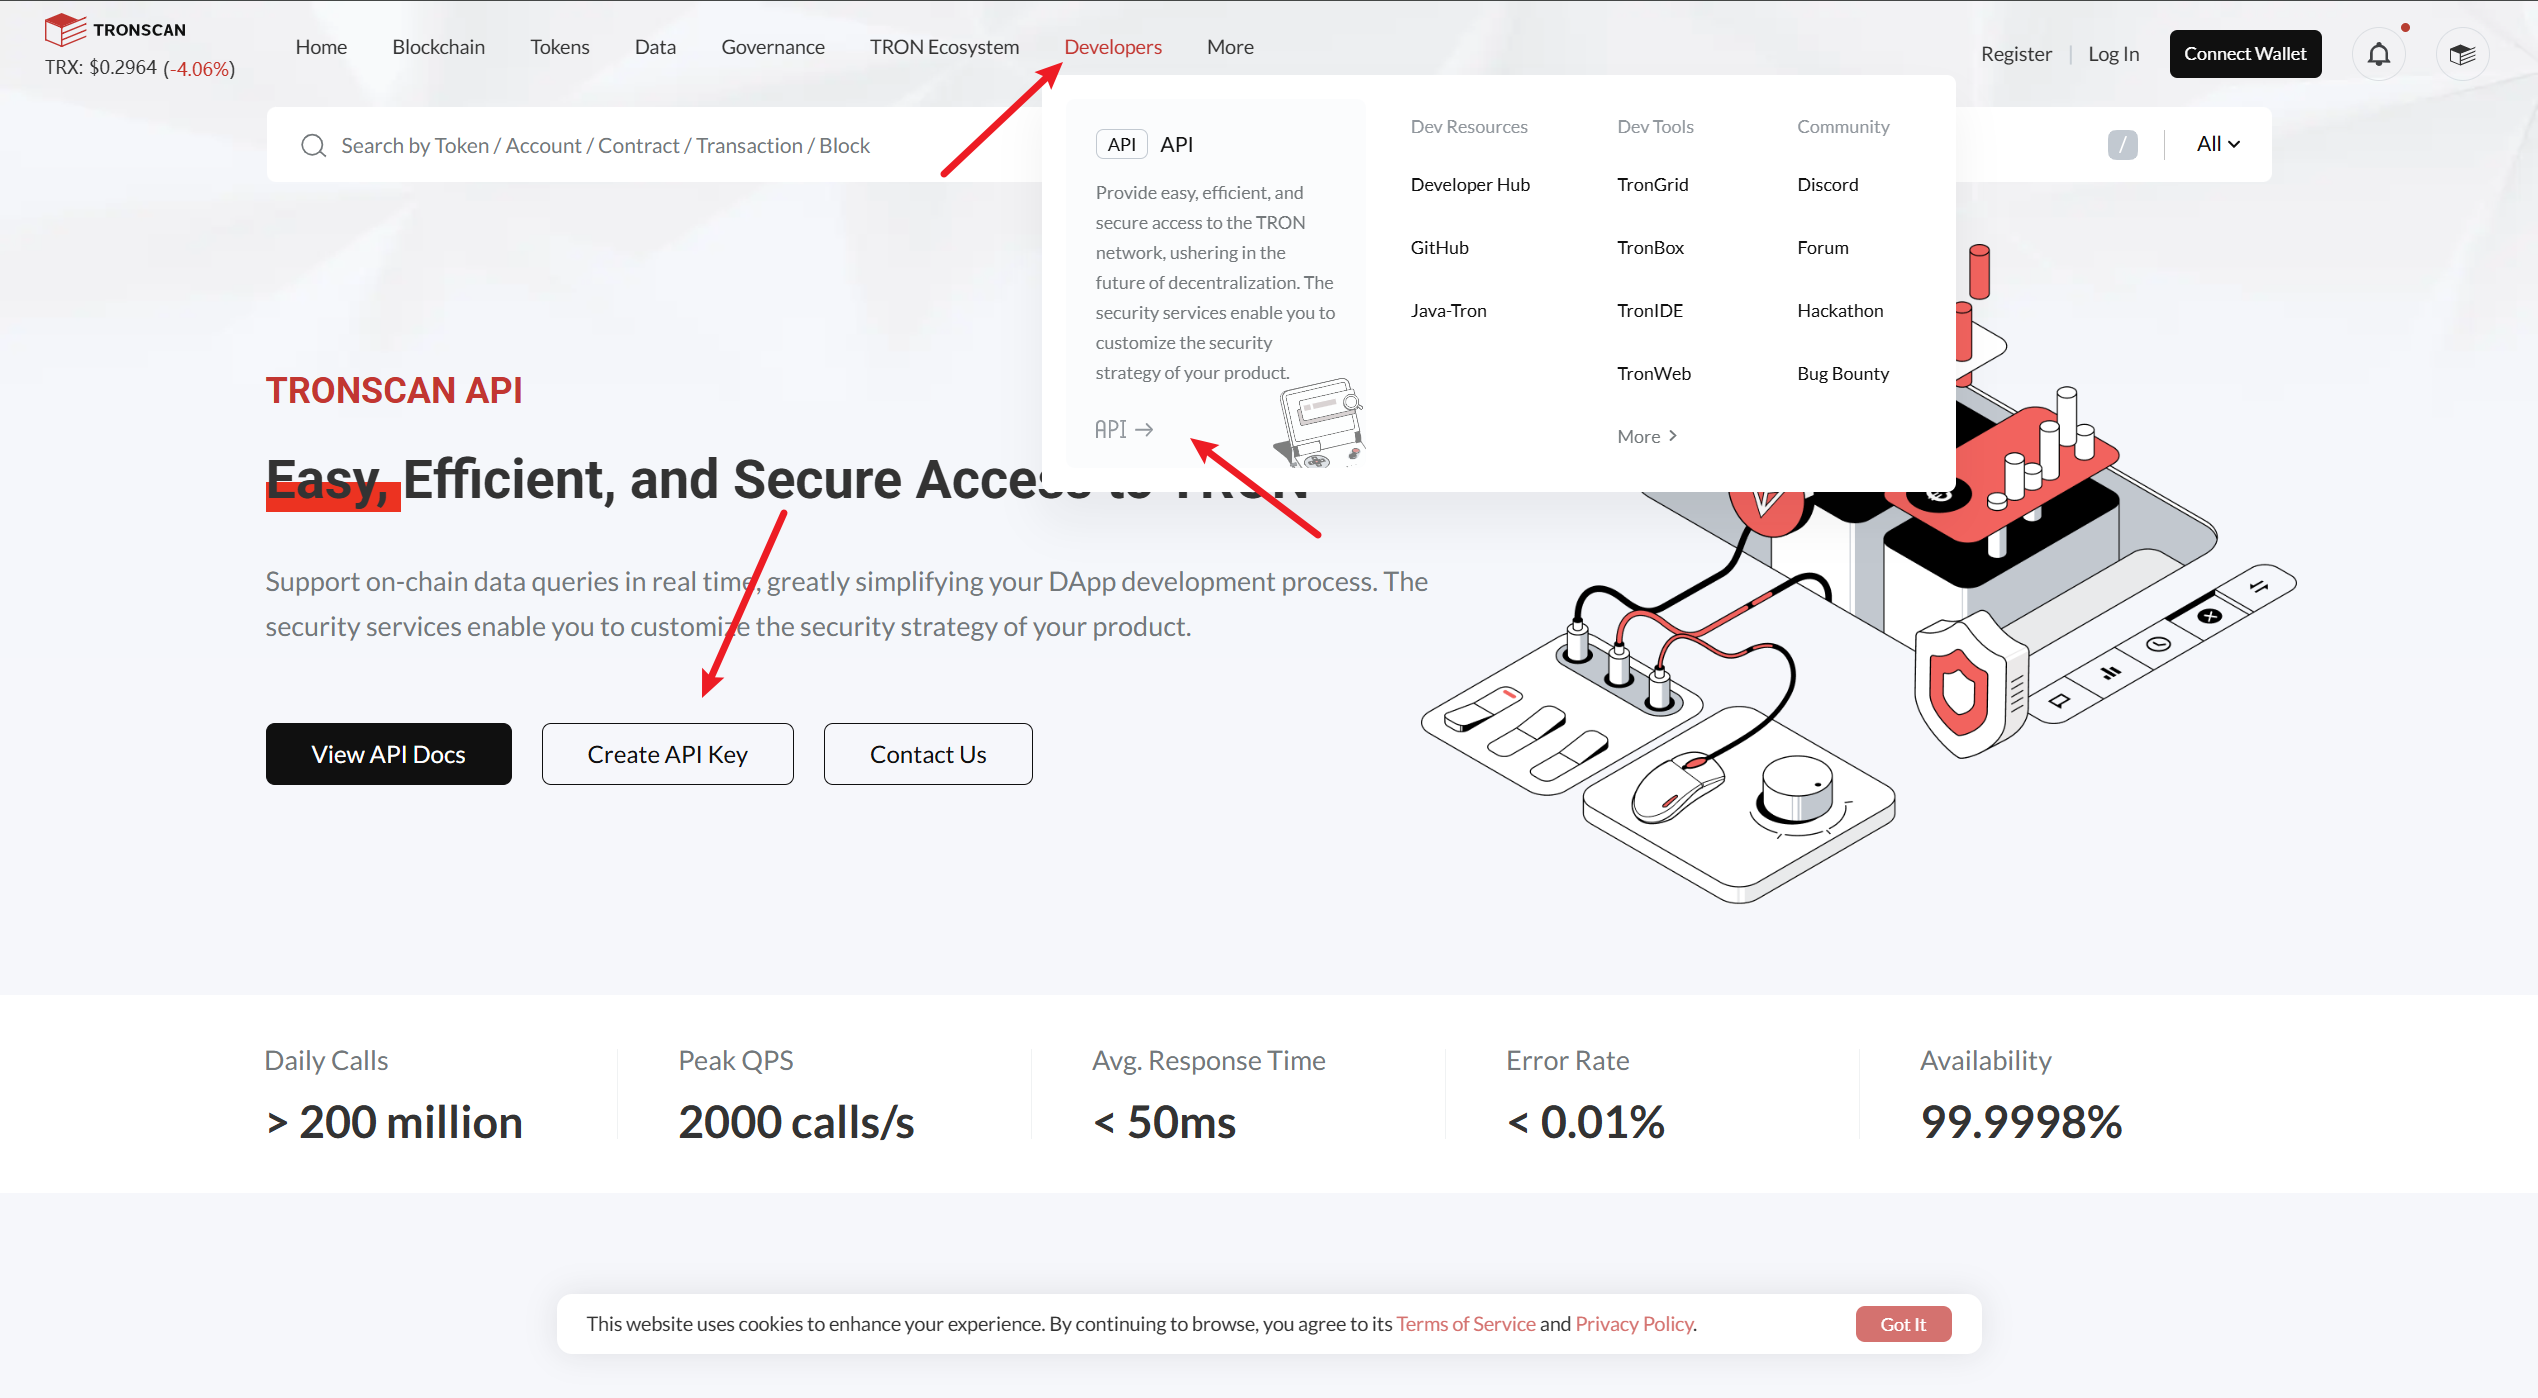
Task: Click View API Docs button
Action: coord(389,754)
